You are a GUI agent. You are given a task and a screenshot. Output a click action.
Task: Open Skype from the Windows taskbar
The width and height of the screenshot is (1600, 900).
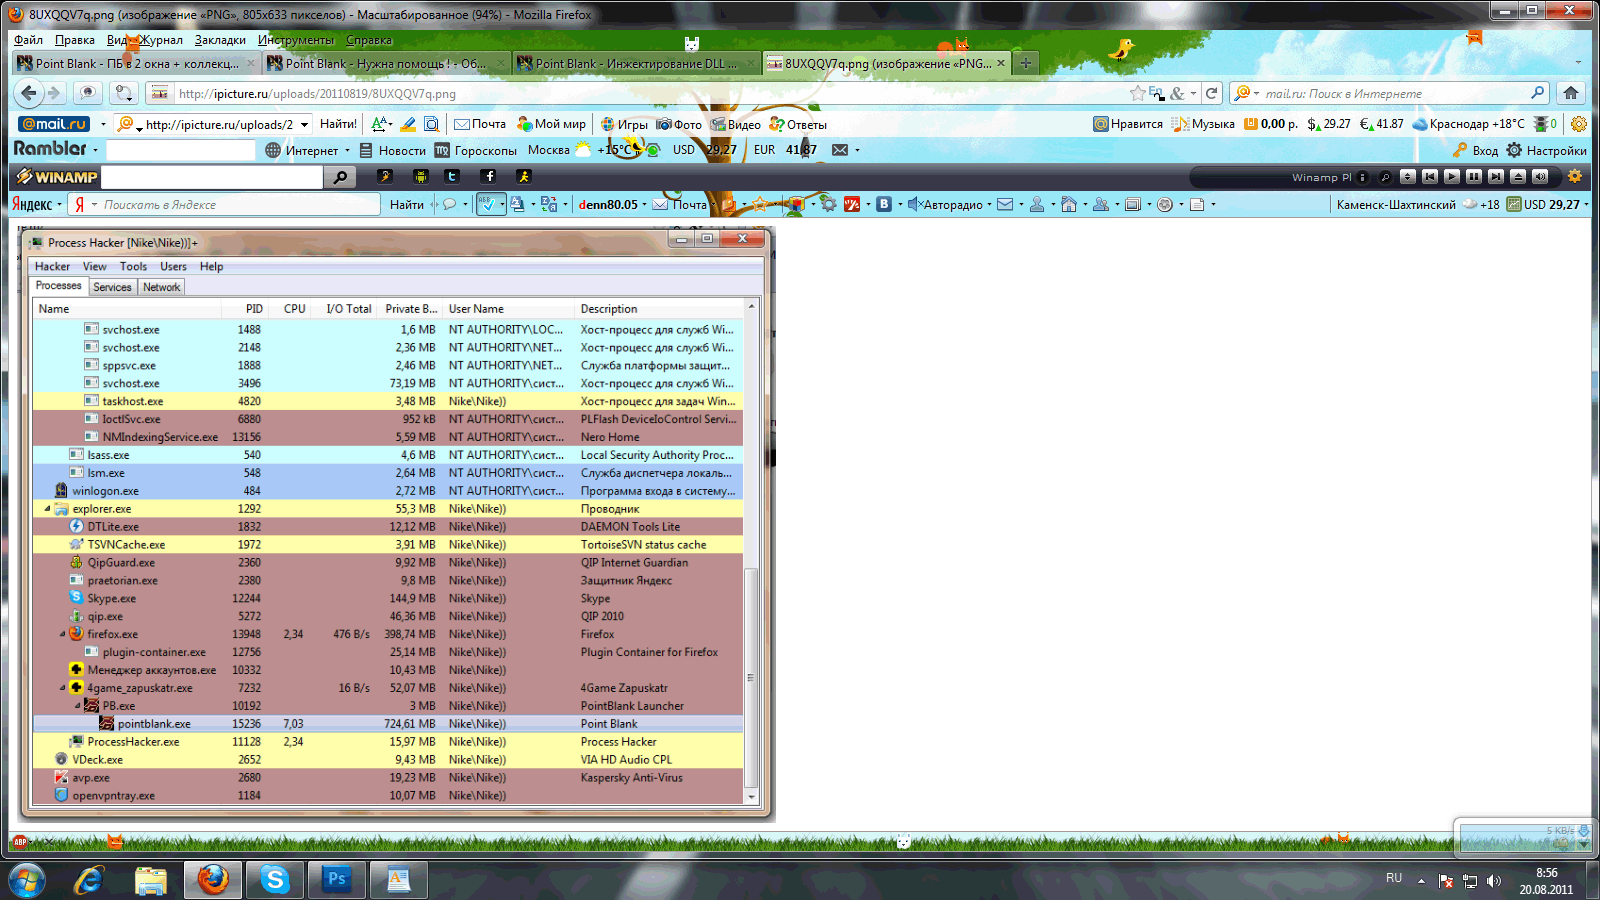[x=274, y=879]
